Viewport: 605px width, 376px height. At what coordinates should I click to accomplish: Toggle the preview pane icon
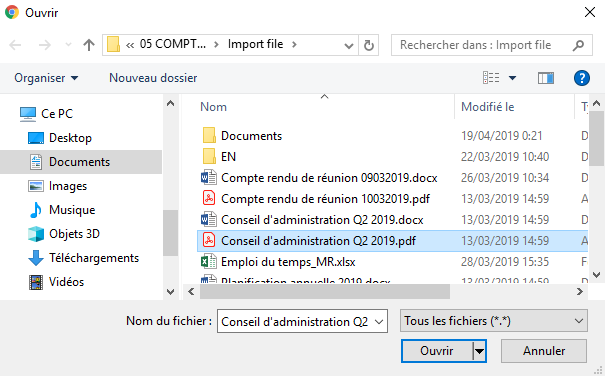546,78
